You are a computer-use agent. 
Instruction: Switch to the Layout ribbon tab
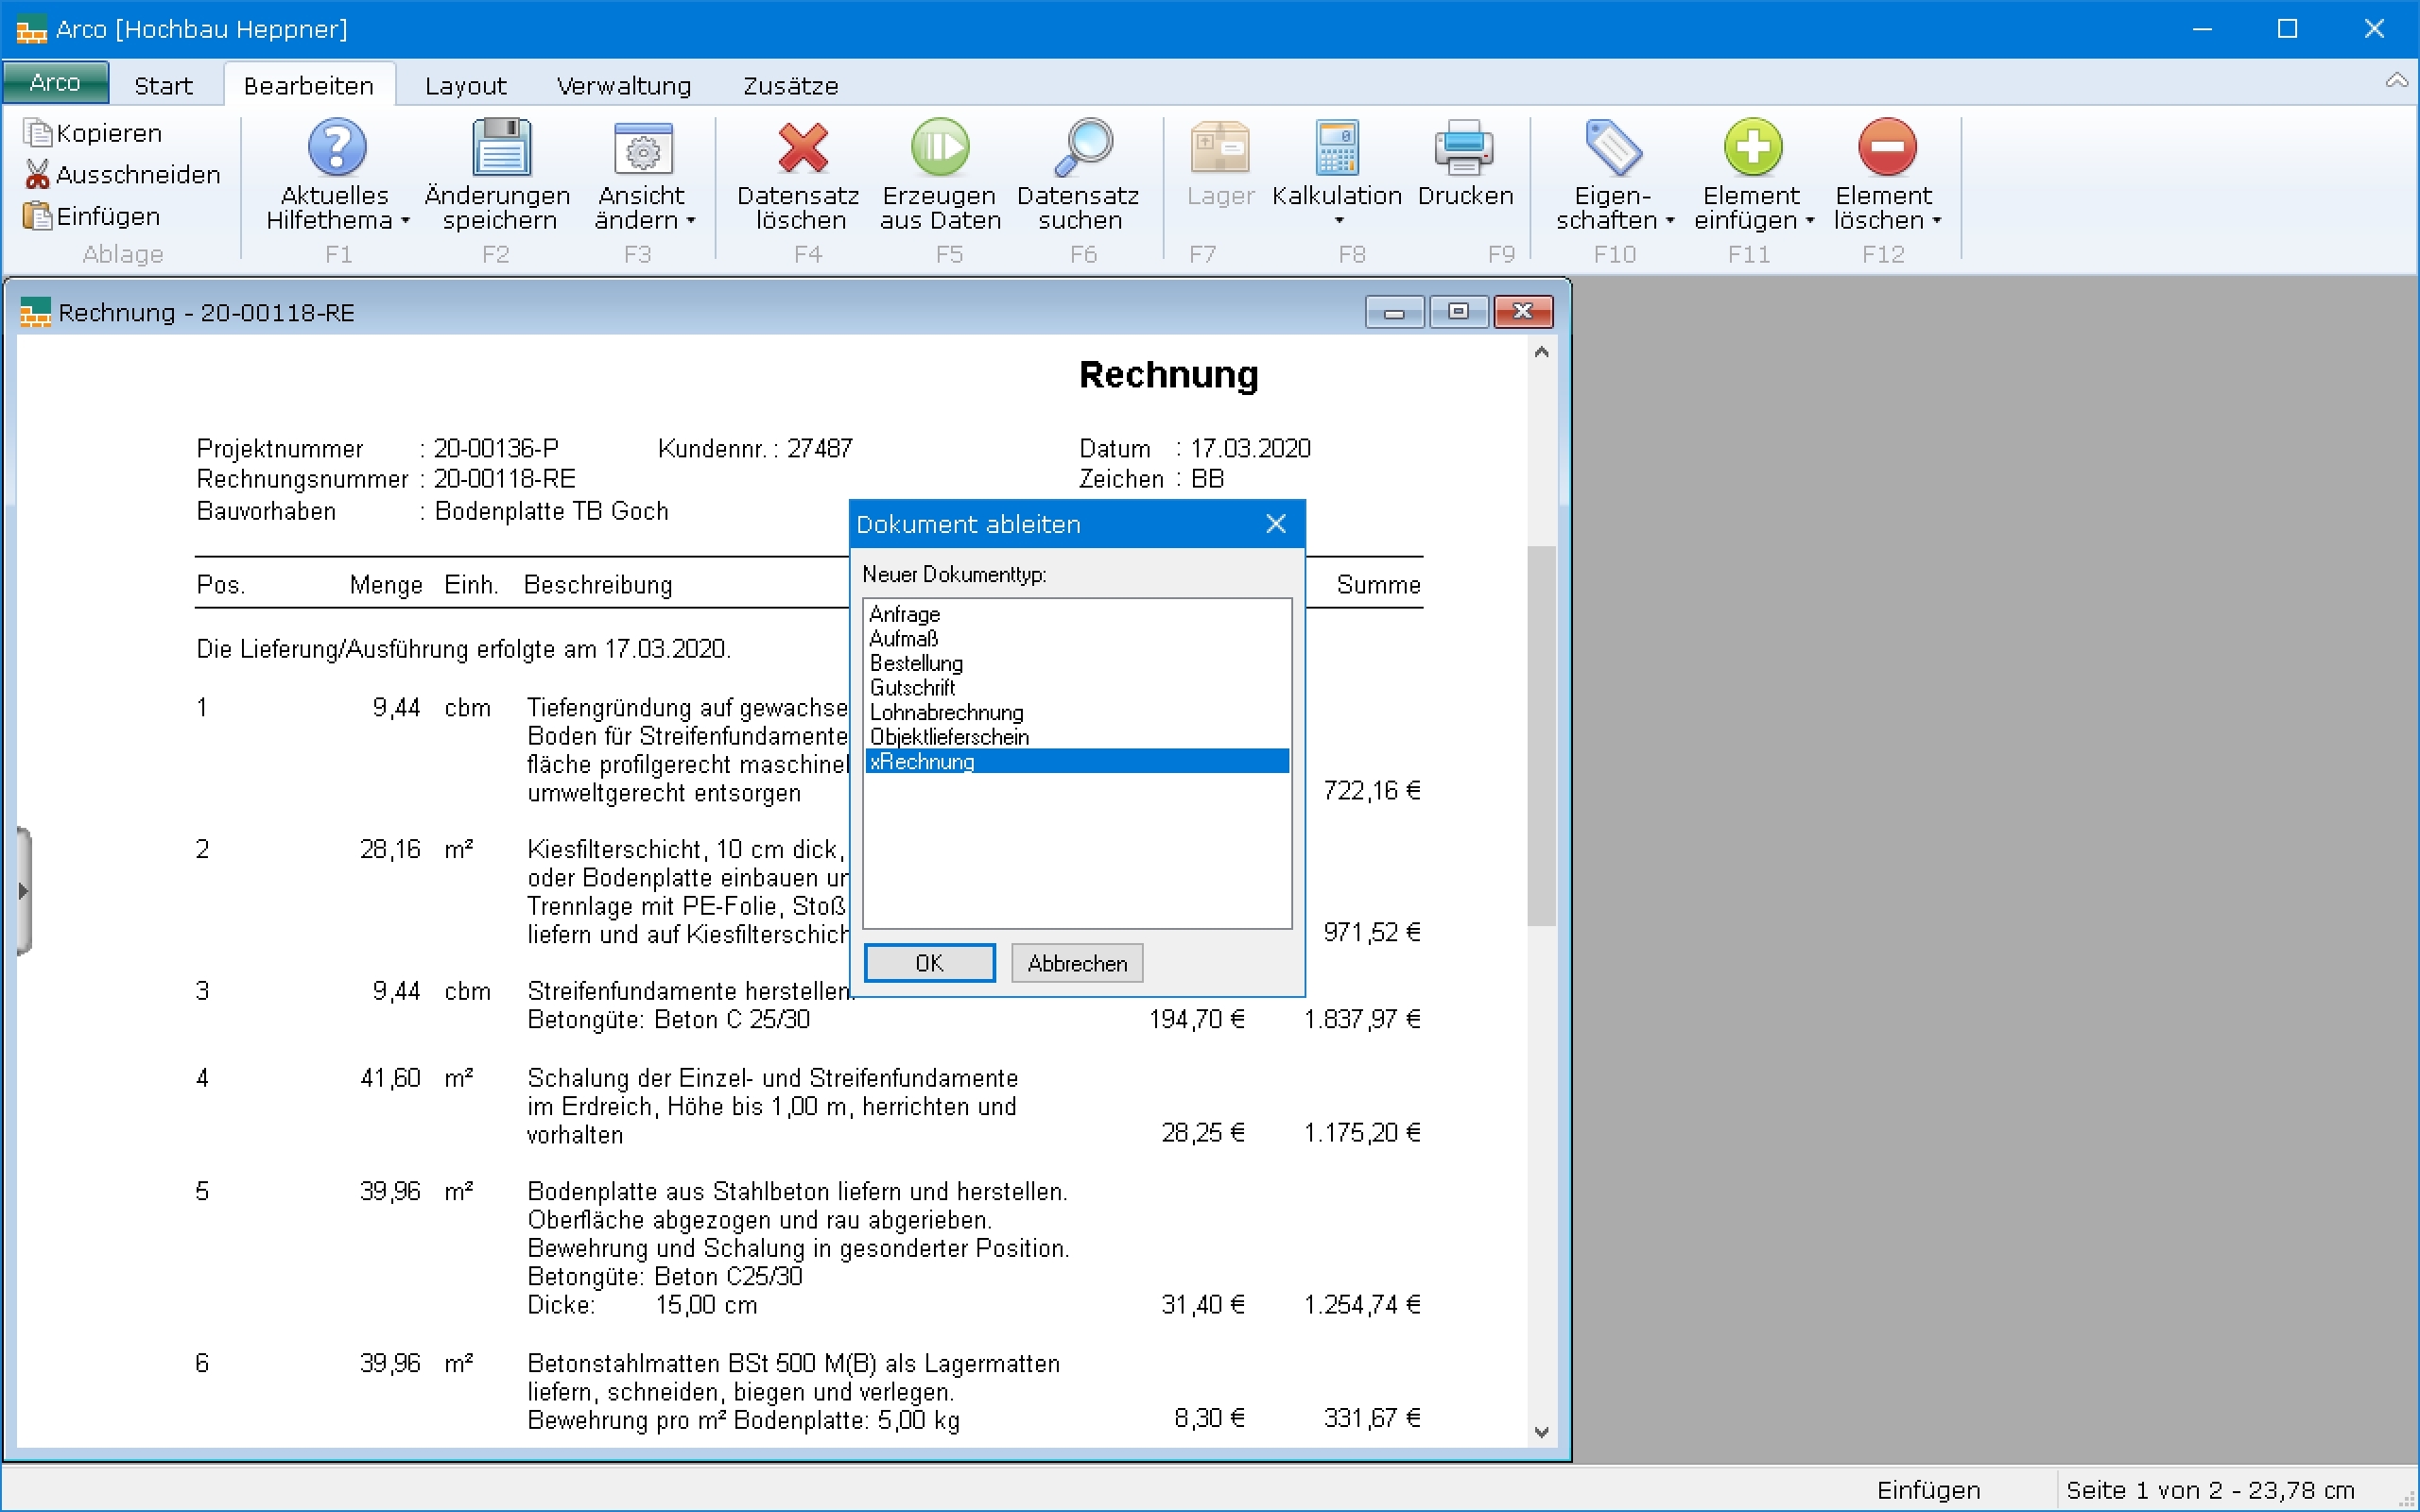click(x=465, y=86)
